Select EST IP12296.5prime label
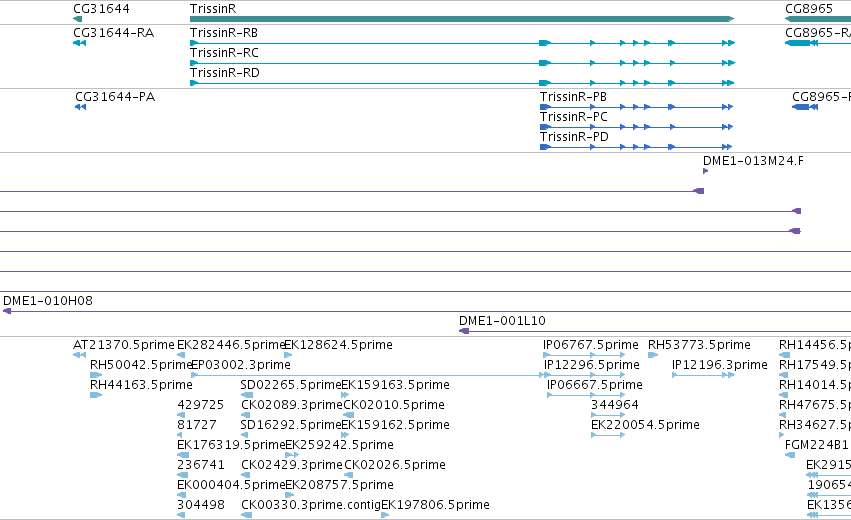The image size is (851, 520). point(592,365)
